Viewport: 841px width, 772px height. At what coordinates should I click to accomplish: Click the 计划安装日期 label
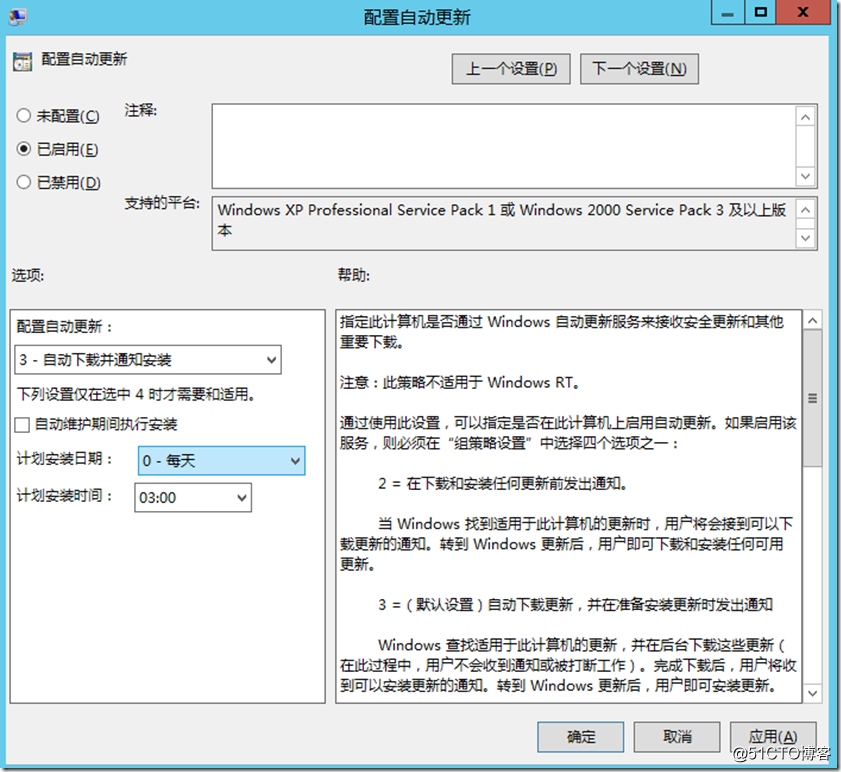click(64, 459)
